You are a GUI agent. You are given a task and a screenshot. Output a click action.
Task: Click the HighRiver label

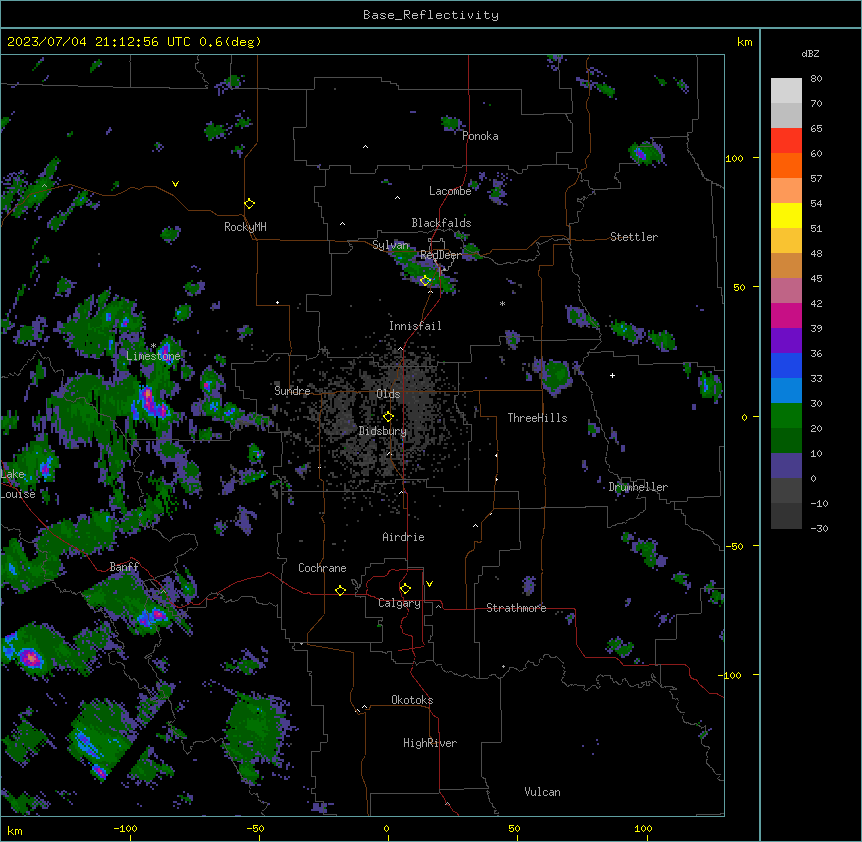[430, 743]
